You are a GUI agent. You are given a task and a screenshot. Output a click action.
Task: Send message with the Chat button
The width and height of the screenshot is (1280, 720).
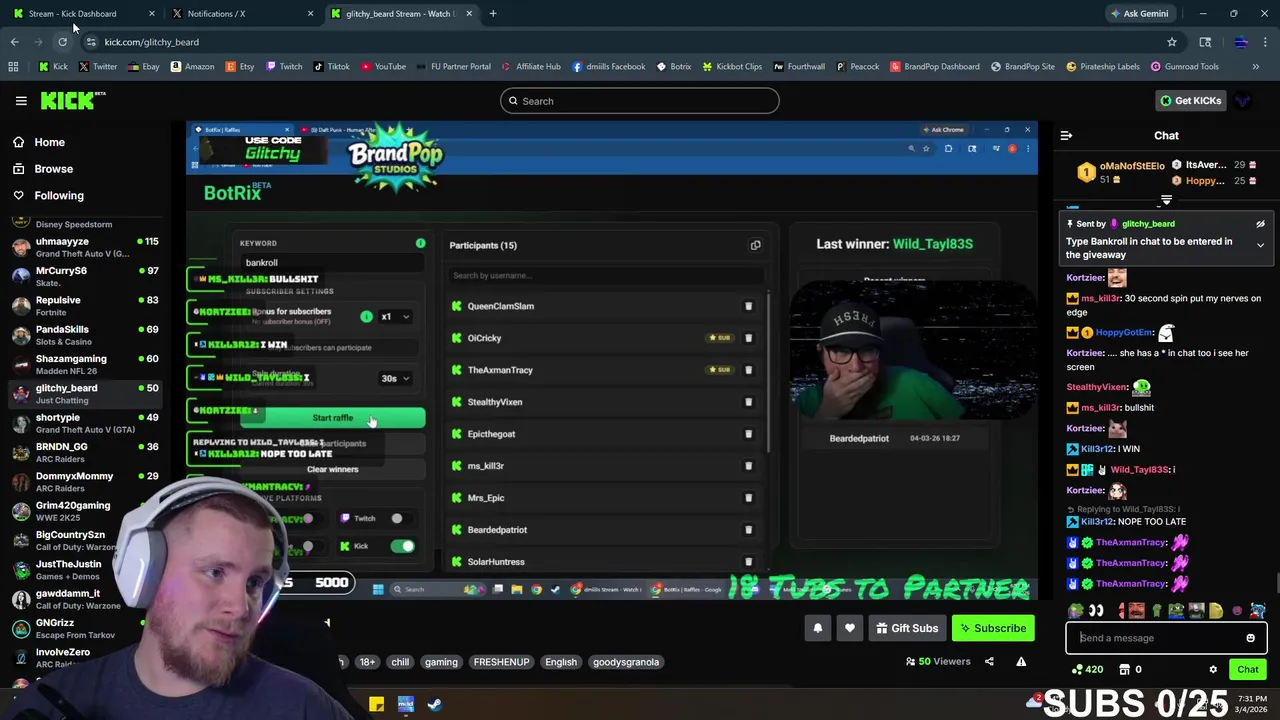tap(1247, 669)
